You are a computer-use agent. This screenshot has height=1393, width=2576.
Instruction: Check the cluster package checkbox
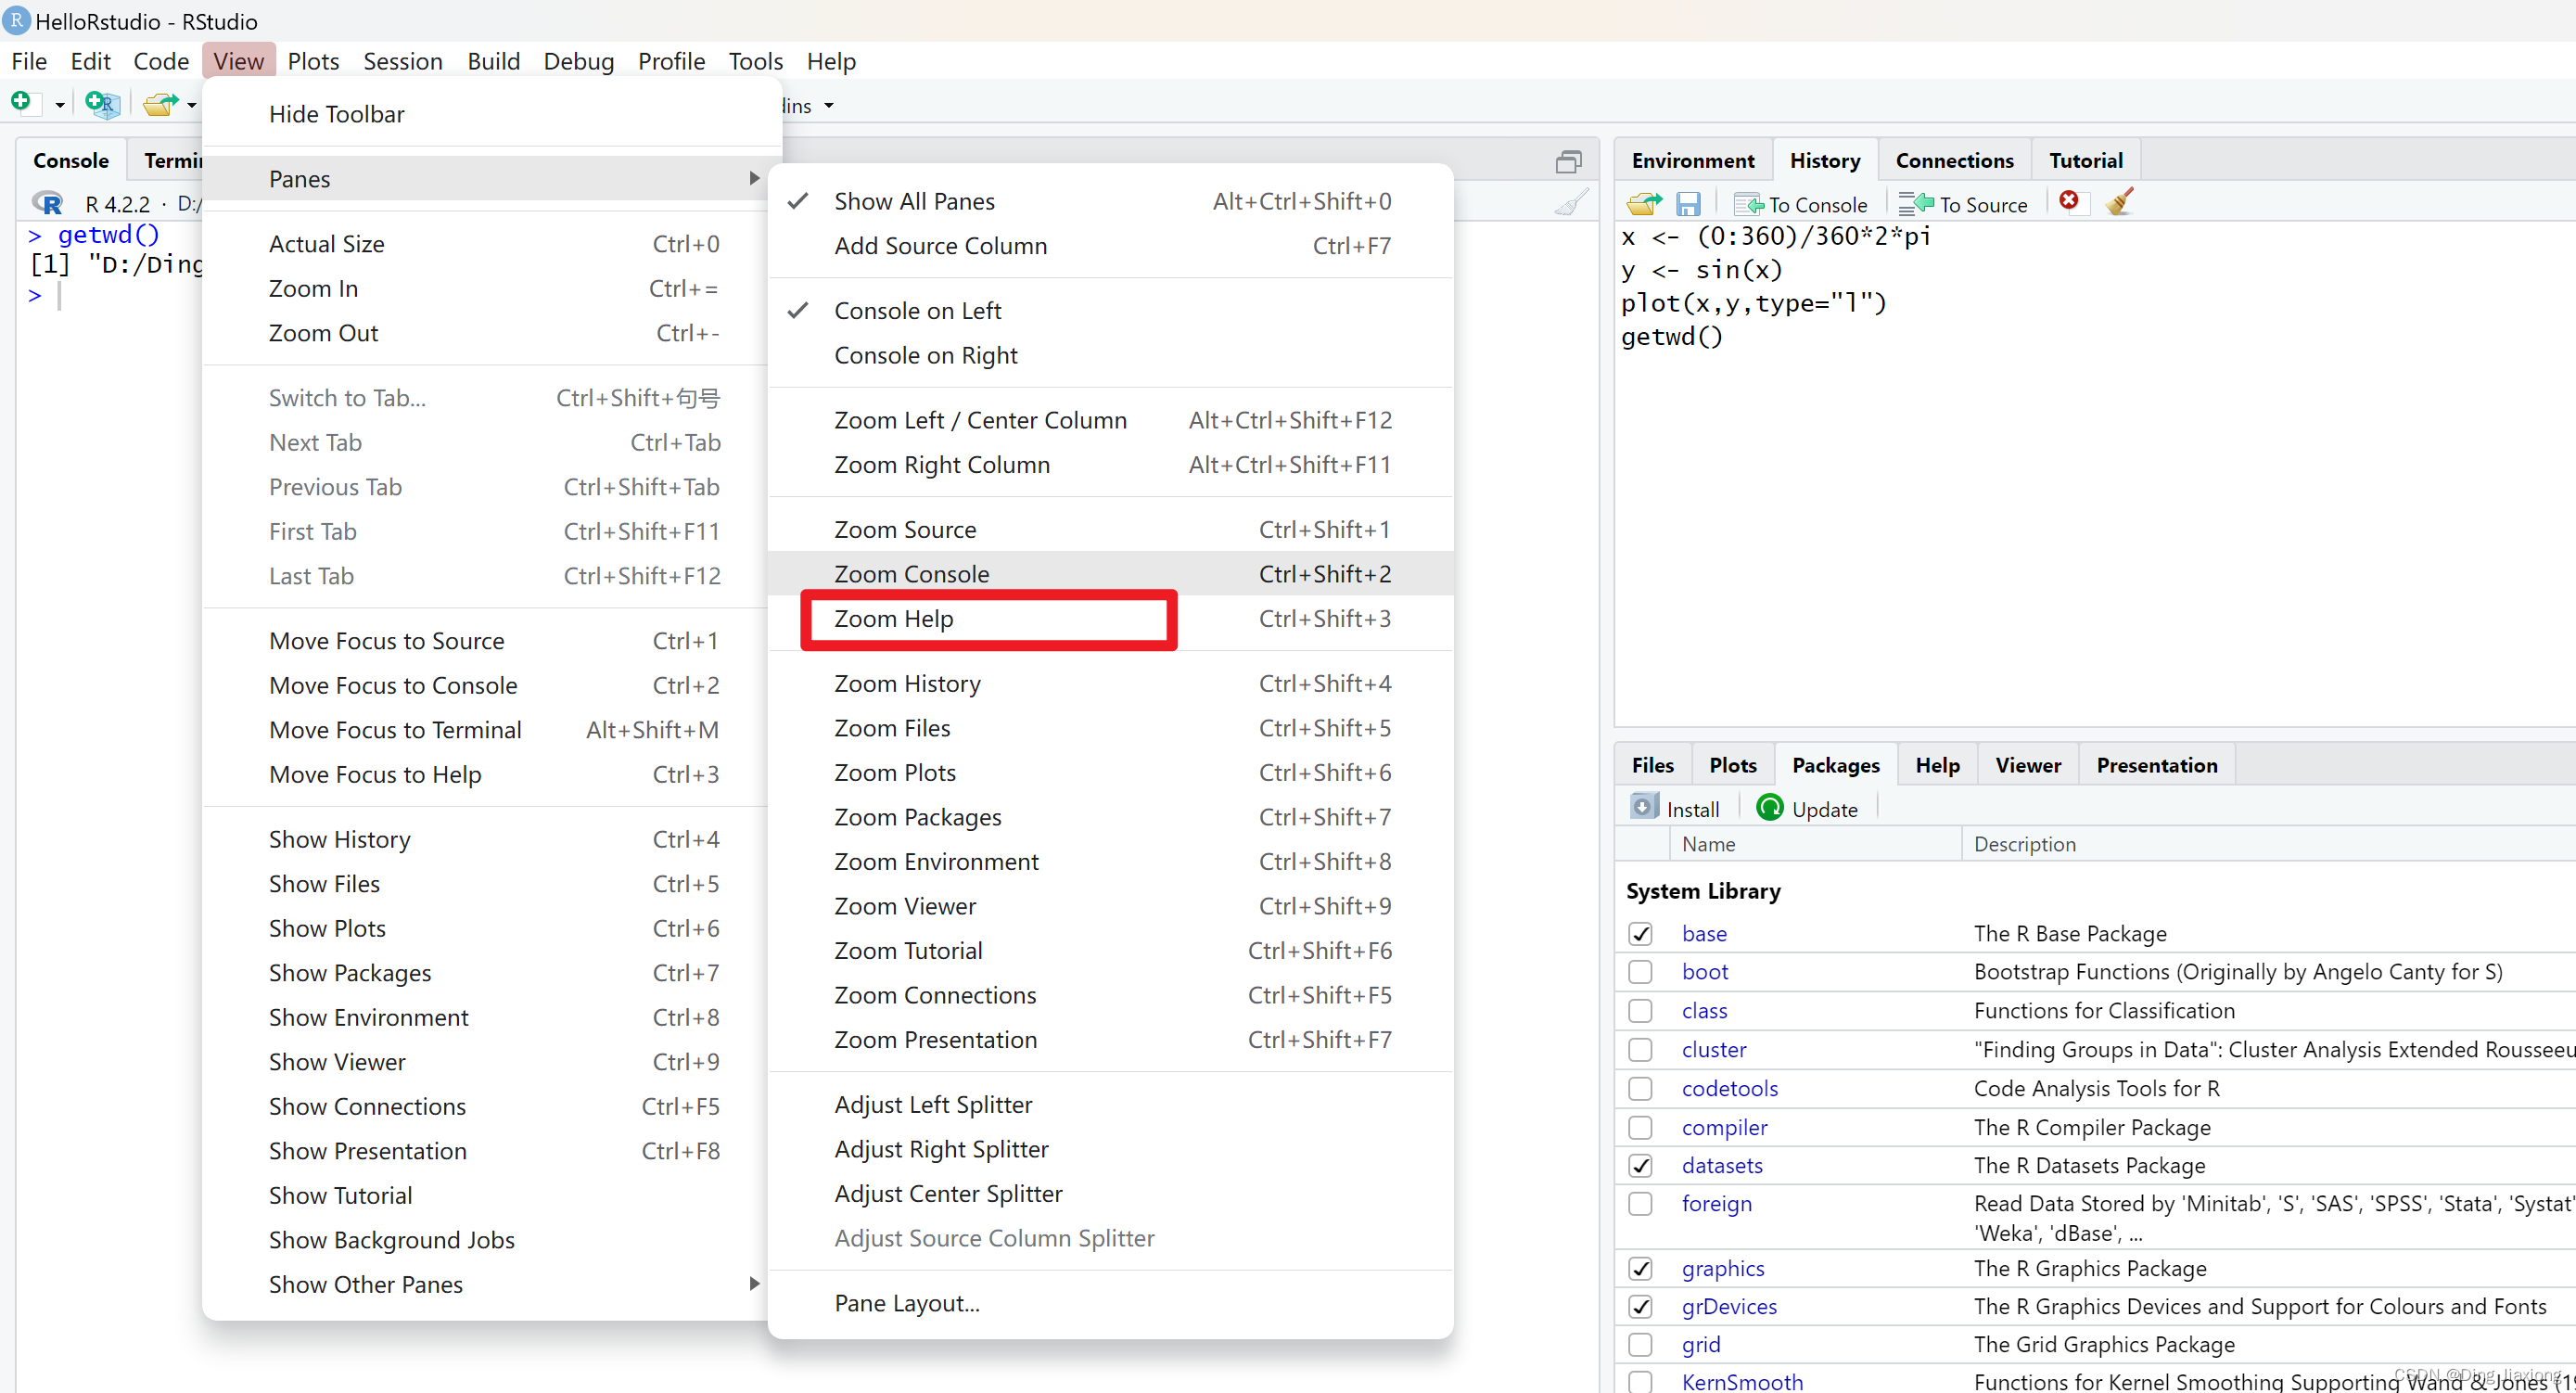[x=1640, y=1050]
